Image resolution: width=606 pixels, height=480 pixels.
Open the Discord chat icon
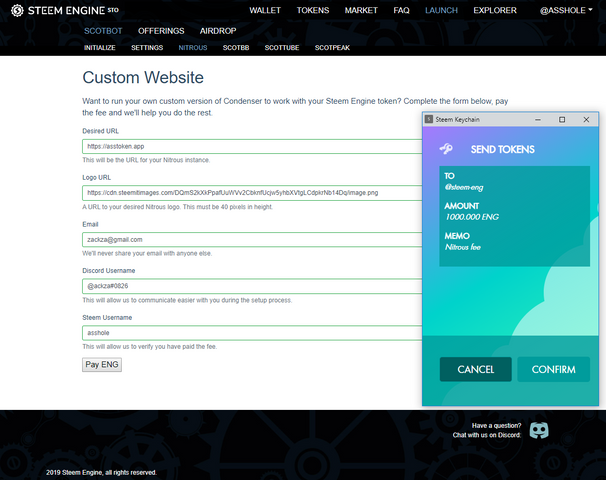(x=540, y=430)
